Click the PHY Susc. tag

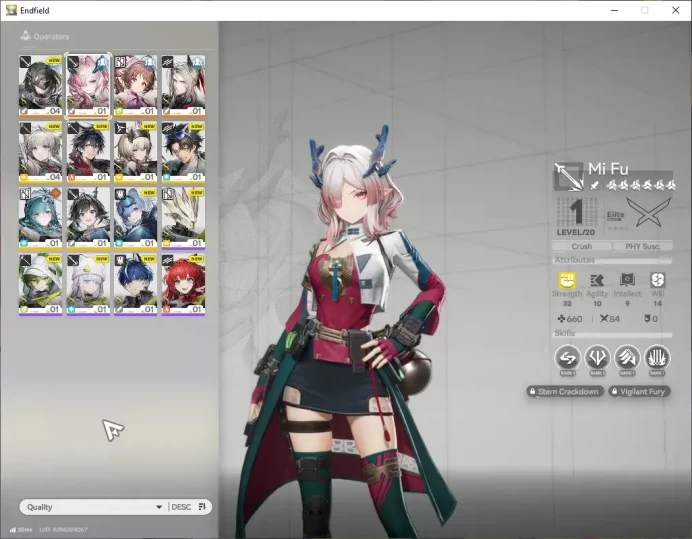pyautogui.click(x=643, y=246)
